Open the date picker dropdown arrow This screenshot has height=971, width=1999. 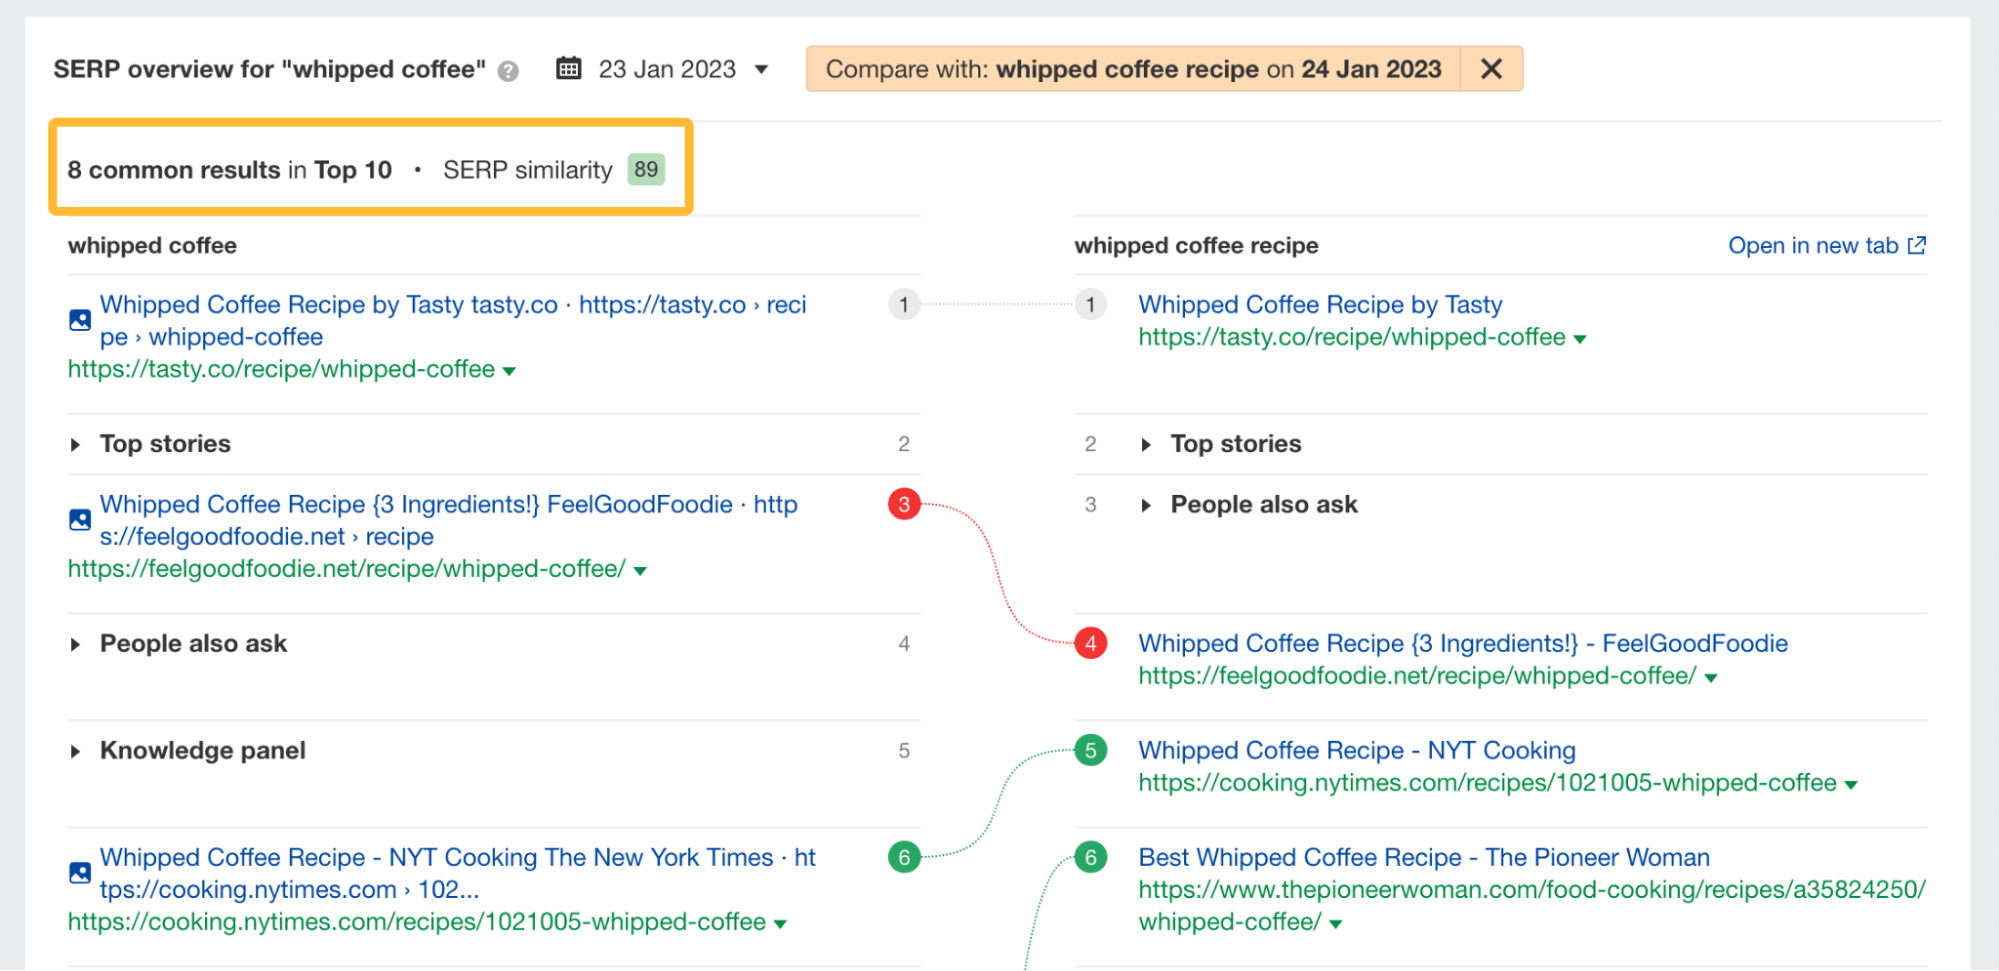pyautogui.click(x=761, y=70)
